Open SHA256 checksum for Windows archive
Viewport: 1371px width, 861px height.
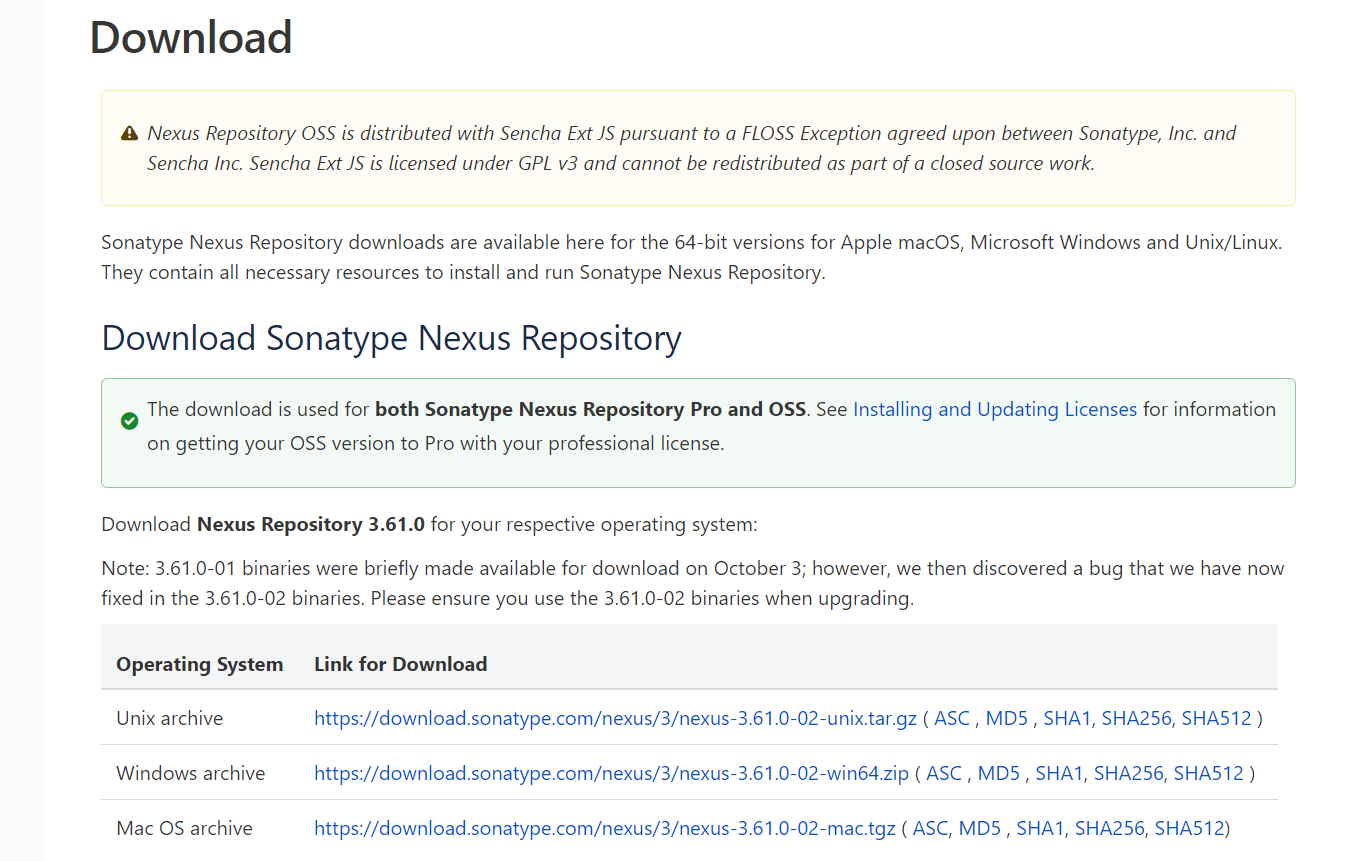1128,773
